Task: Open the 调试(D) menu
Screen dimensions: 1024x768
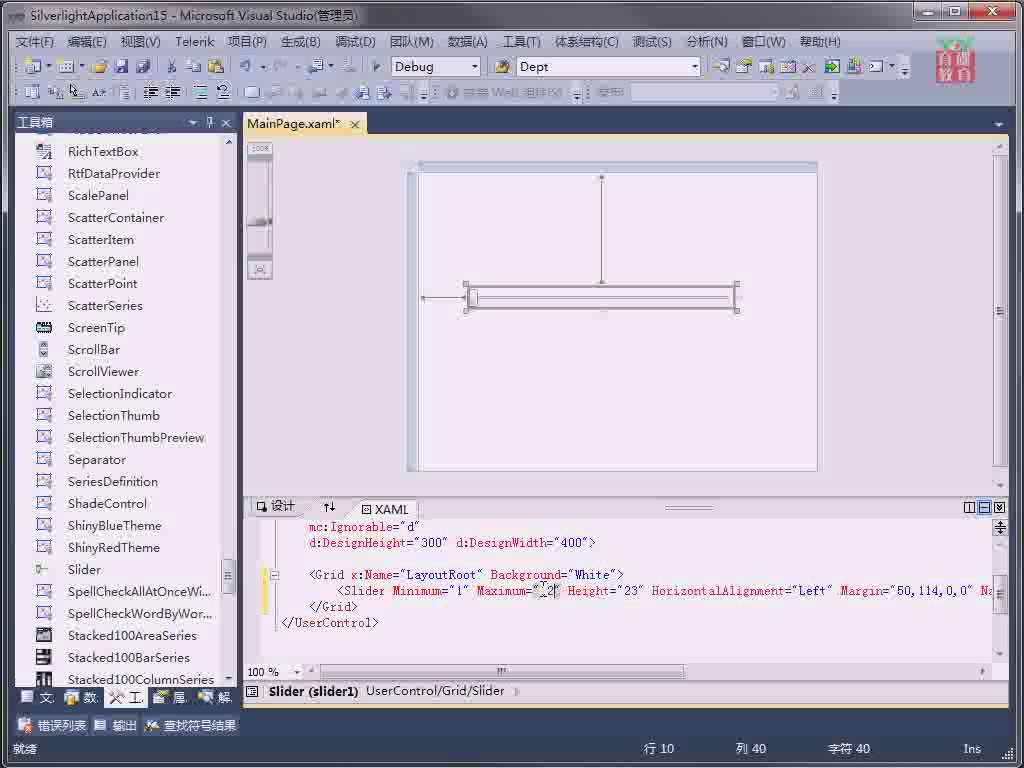Action: (355, 42)
